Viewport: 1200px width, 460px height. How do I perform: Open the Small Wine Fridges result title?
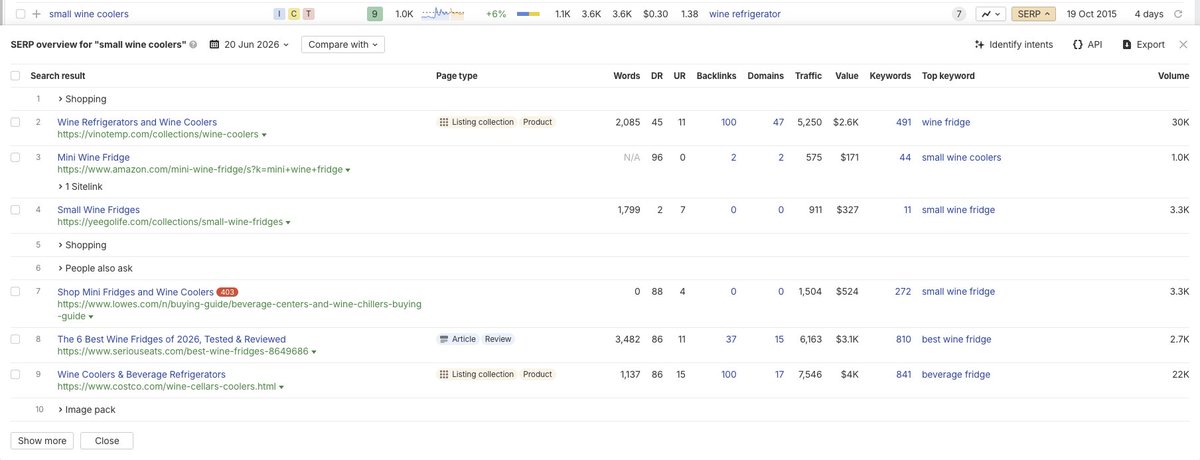(x=98, y=210)
